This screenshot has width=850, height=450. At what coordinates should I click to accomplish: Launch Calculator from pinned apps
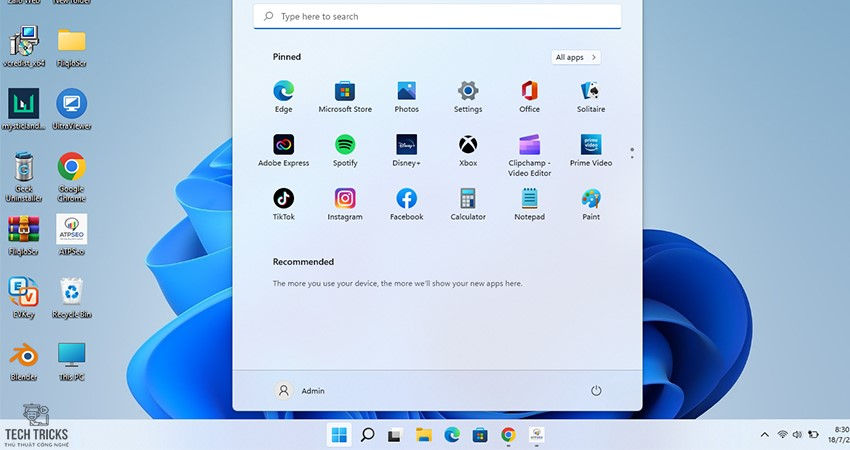pyautogui.click(x=468, y=204)
